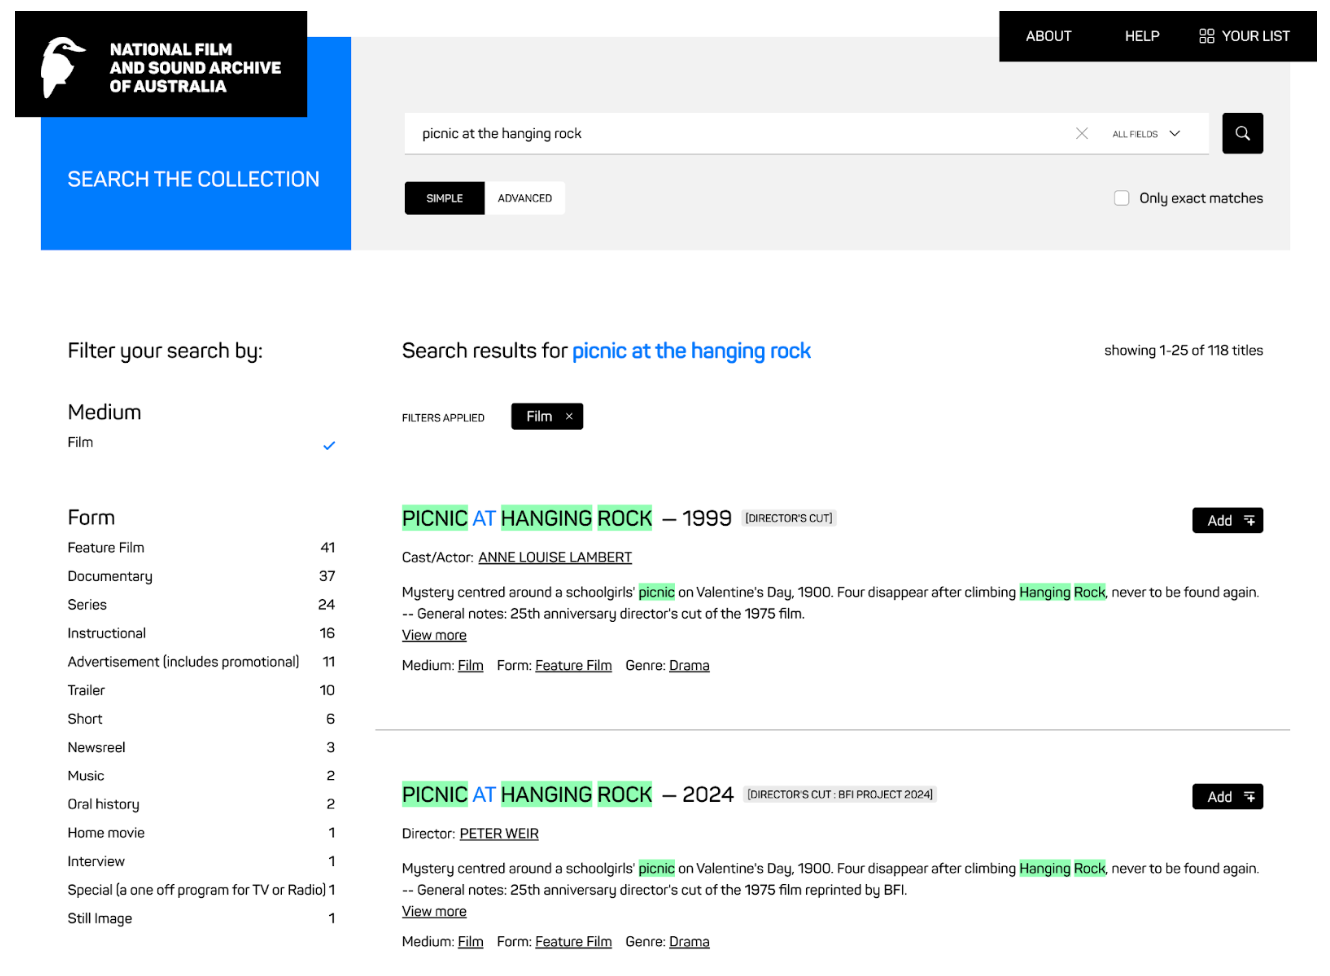Open the PETER WEIR director link

coord(498,833)
